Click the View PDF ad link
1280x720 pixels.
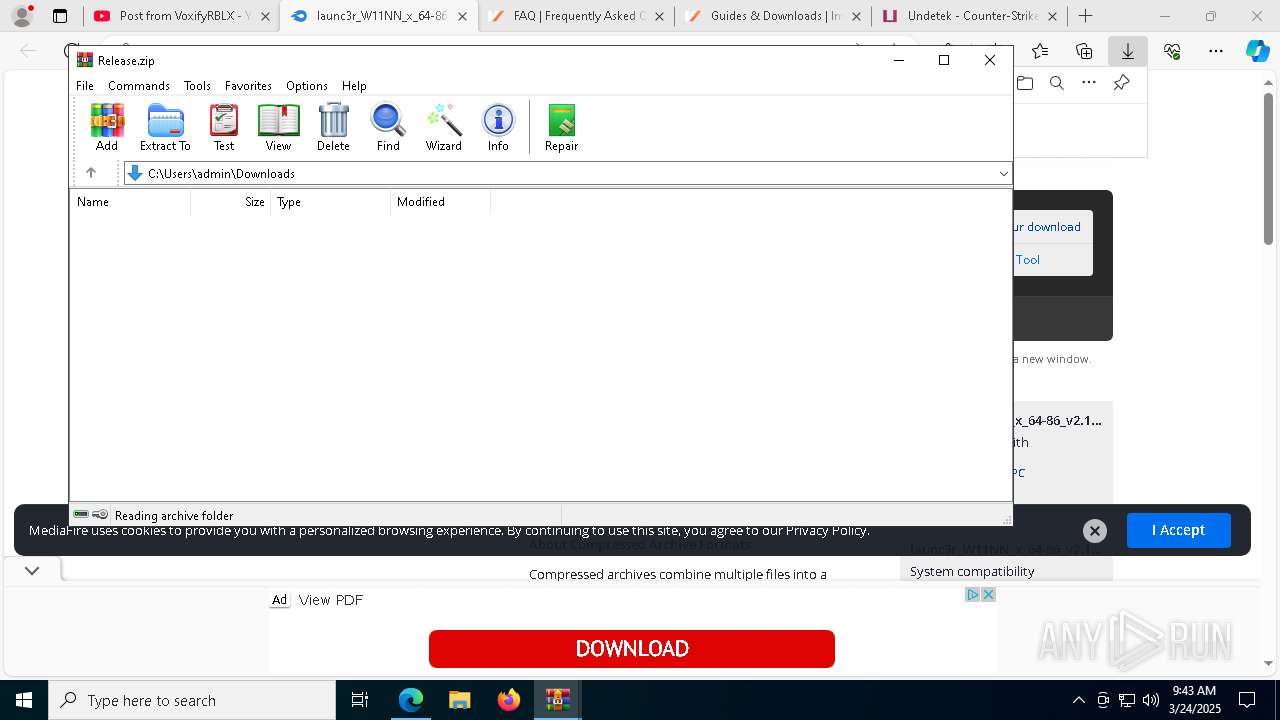pos(331,600)
